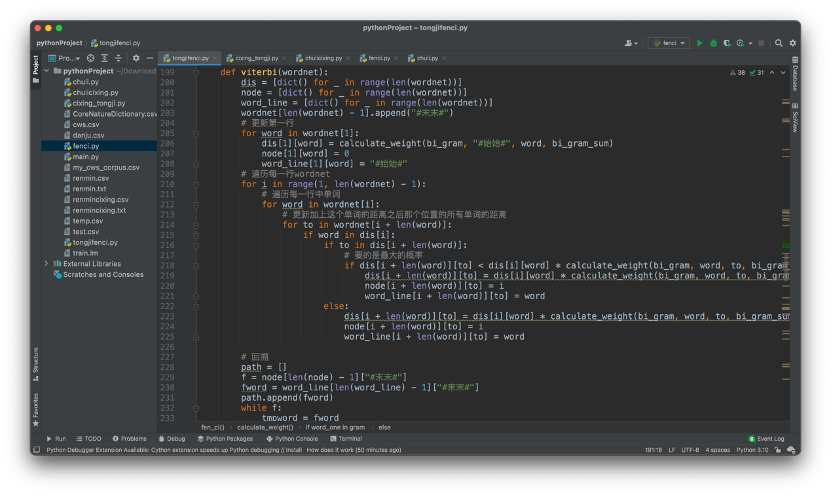Toggle the Database tool window side tab
The width and height of the screenshot is (832, 496).
coord(795,74)
